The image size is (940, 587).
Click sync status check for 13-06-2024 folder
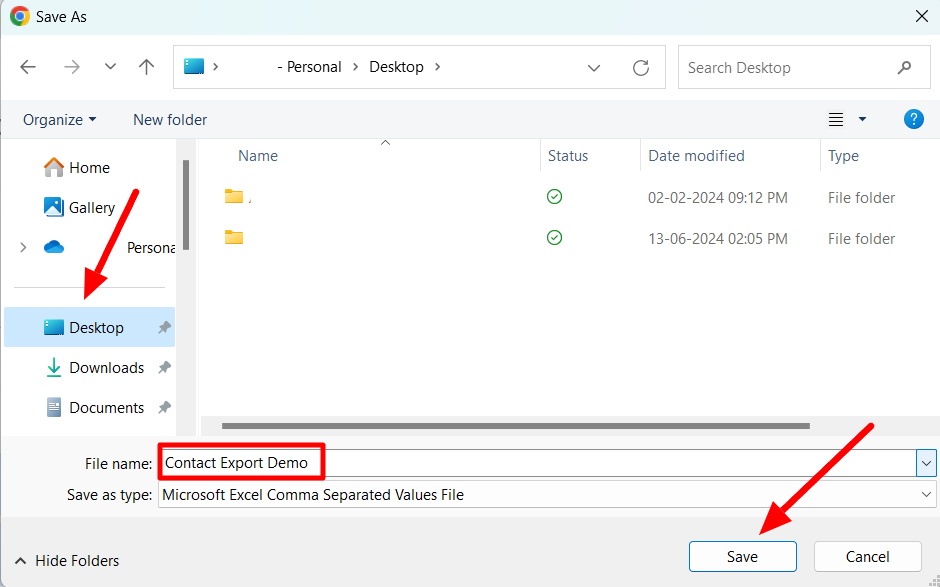[x=555, y=237]
